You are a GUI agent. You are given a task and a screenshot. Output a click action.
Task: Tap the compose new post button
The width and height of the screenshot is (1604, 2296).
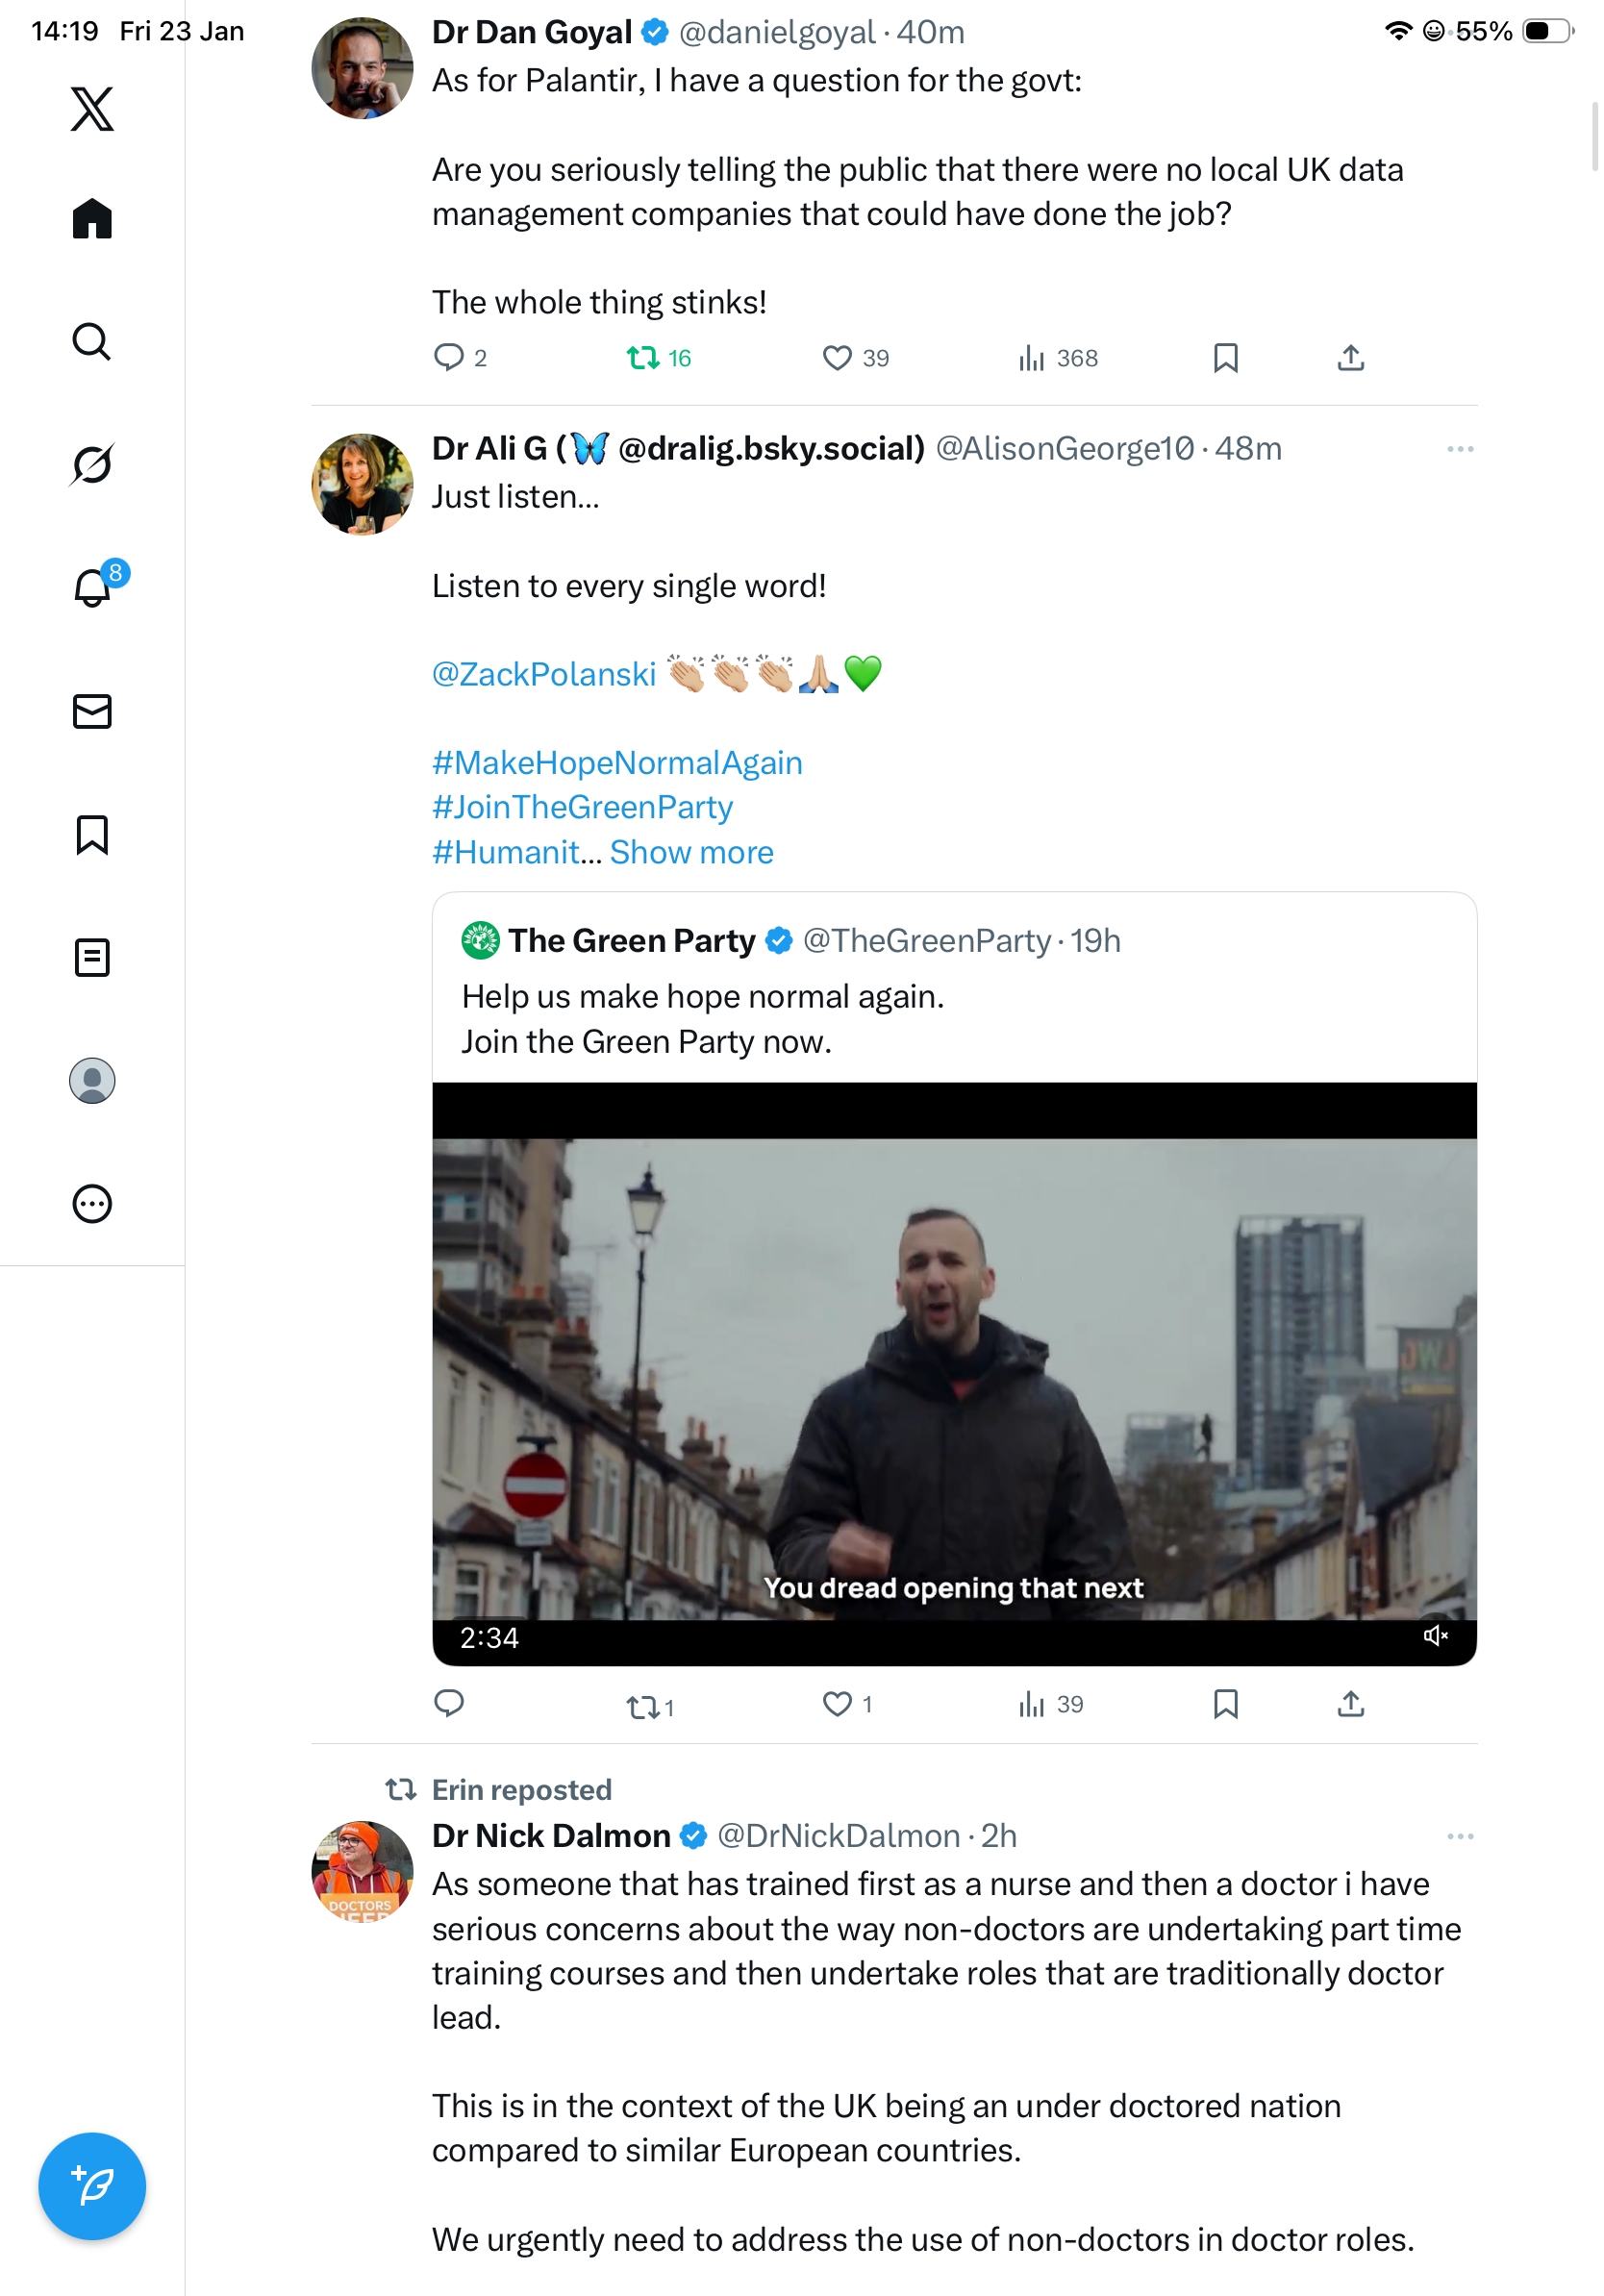click(x=92, y=2185)
